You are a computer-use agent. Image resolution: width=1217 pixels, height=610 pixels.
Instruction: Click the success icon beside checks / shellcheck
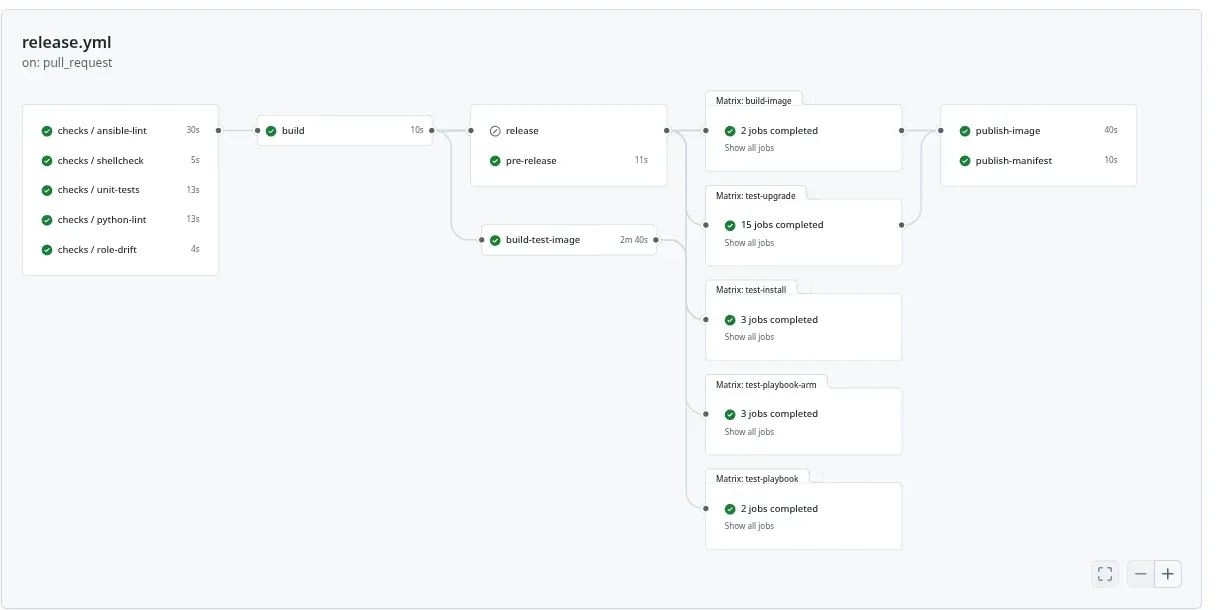click(x=47, y=161)
